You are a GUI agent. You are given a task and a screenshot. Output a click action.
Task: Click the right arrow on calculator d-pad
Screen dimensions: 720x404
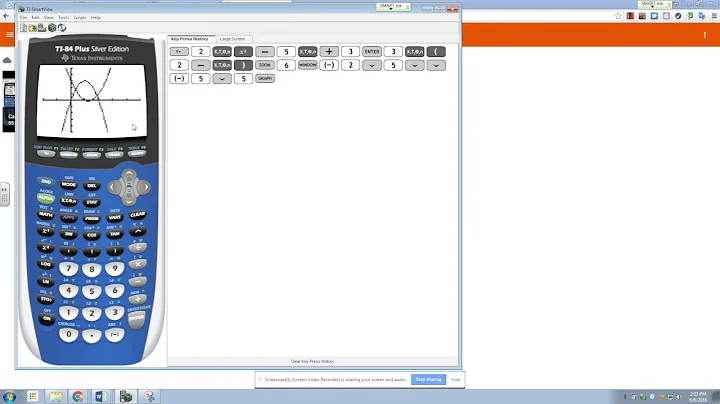point(145,187)
